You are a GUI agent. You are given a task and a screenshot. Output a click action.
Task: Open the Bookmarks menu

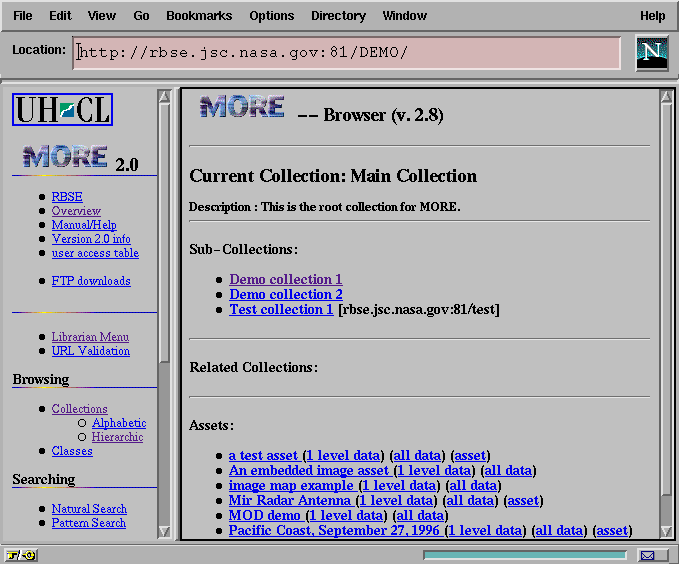(199, 16)
